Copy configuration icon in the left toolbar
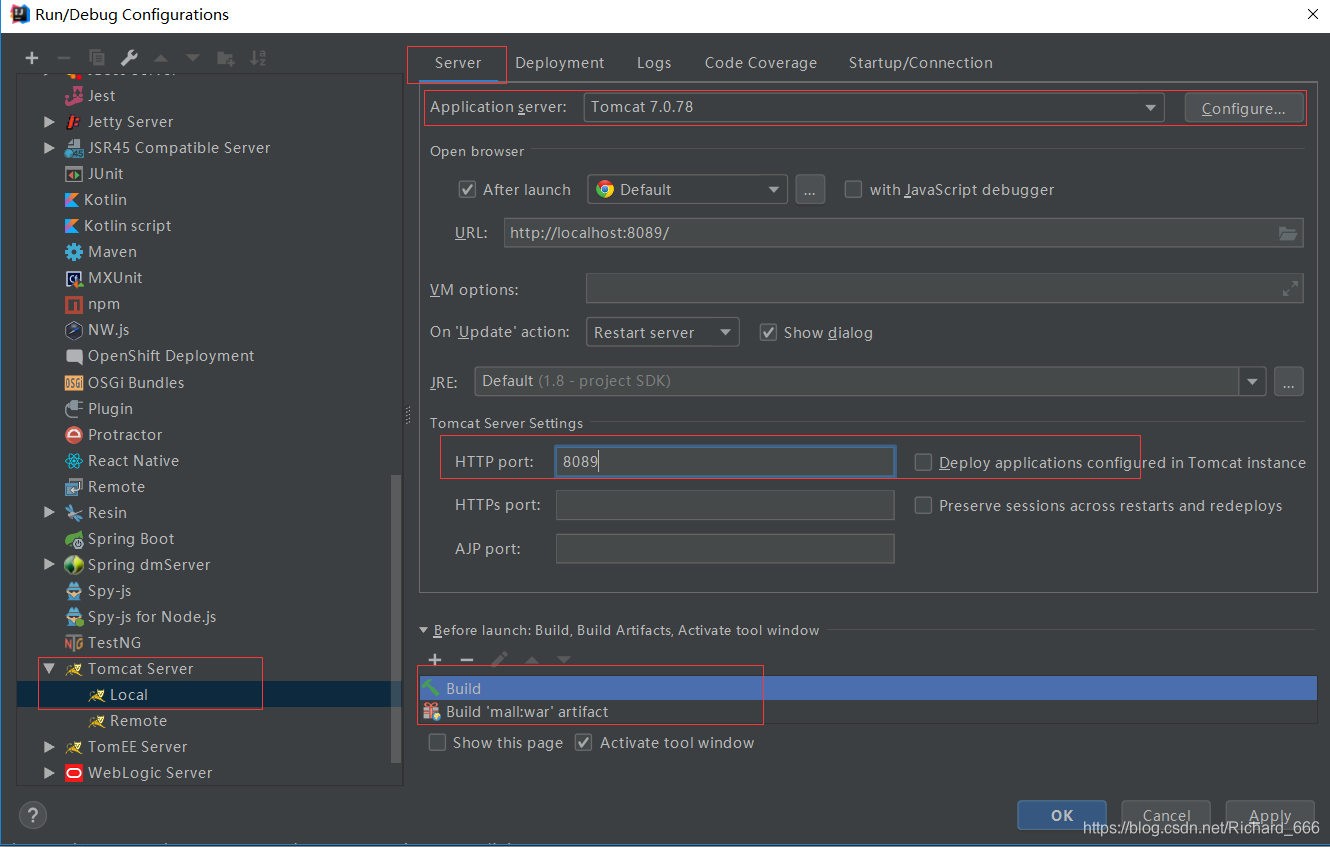This screenshot has height=847, width=1330. (x=97, y=58)
